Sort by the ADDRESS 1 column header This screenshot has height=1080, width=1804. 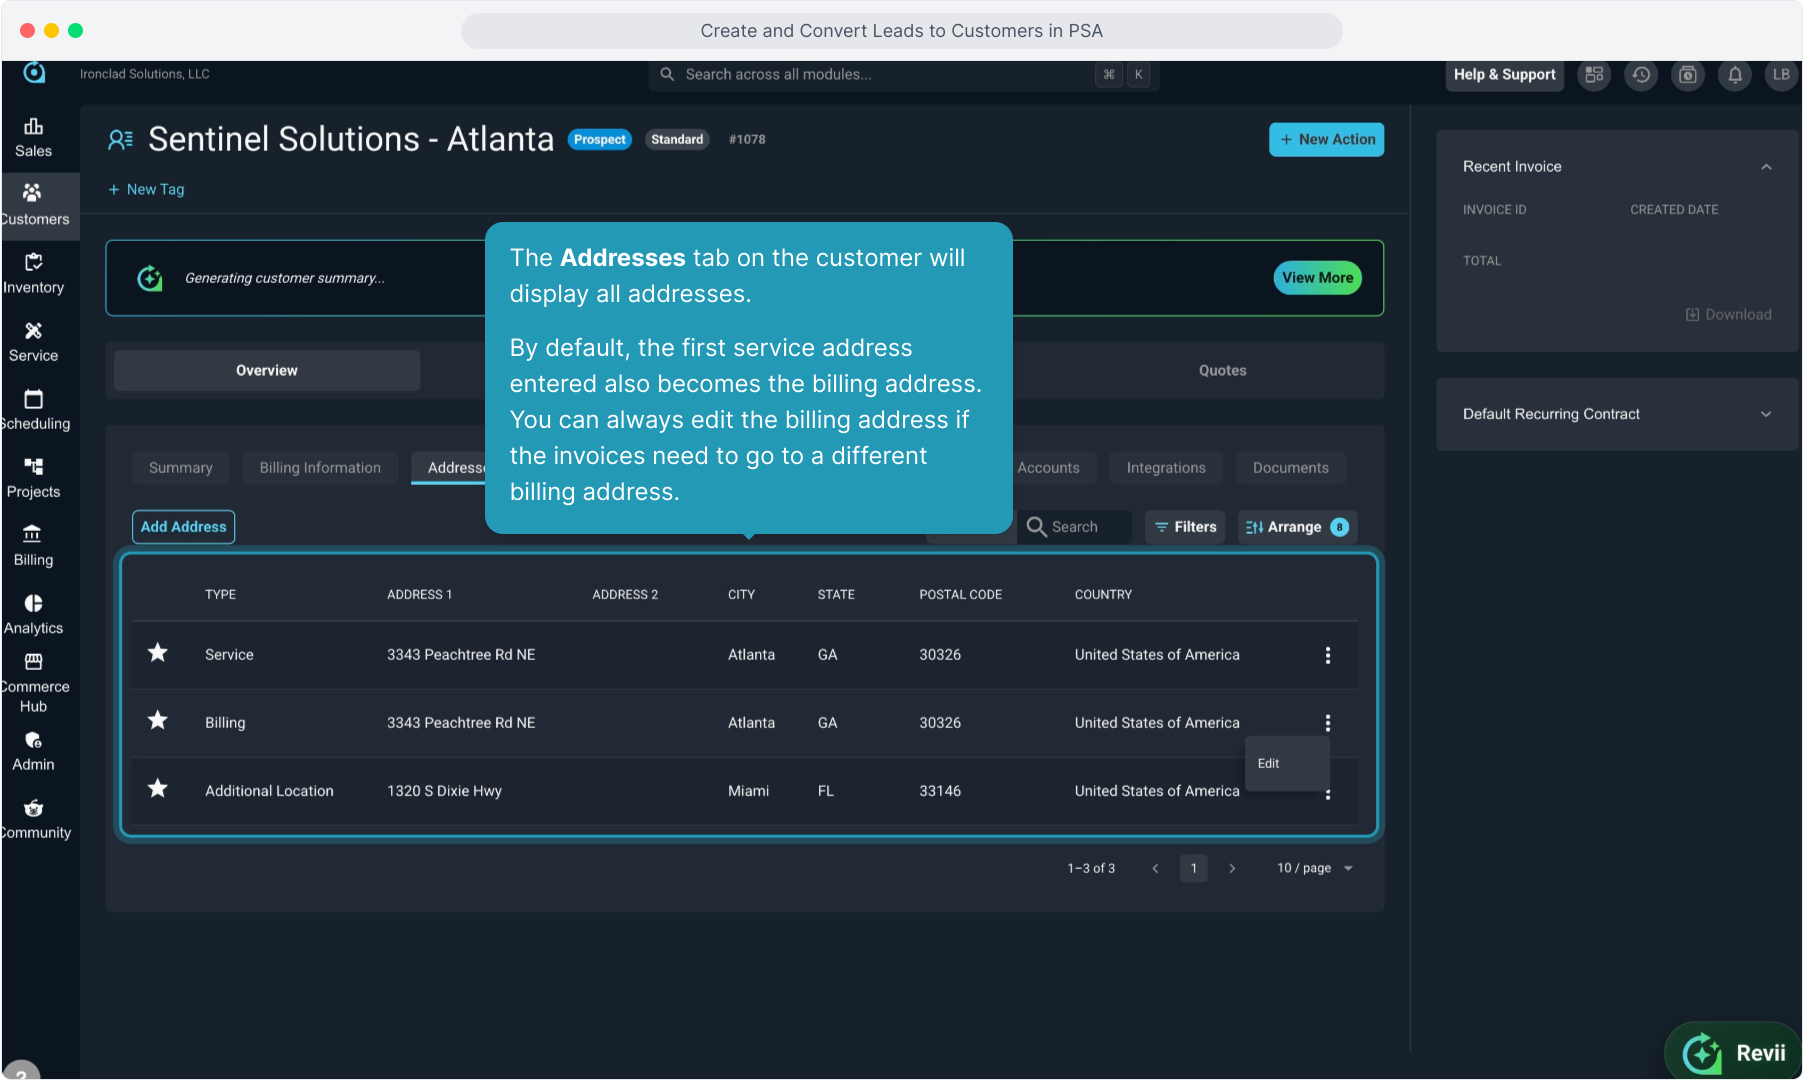pos(419,595)
